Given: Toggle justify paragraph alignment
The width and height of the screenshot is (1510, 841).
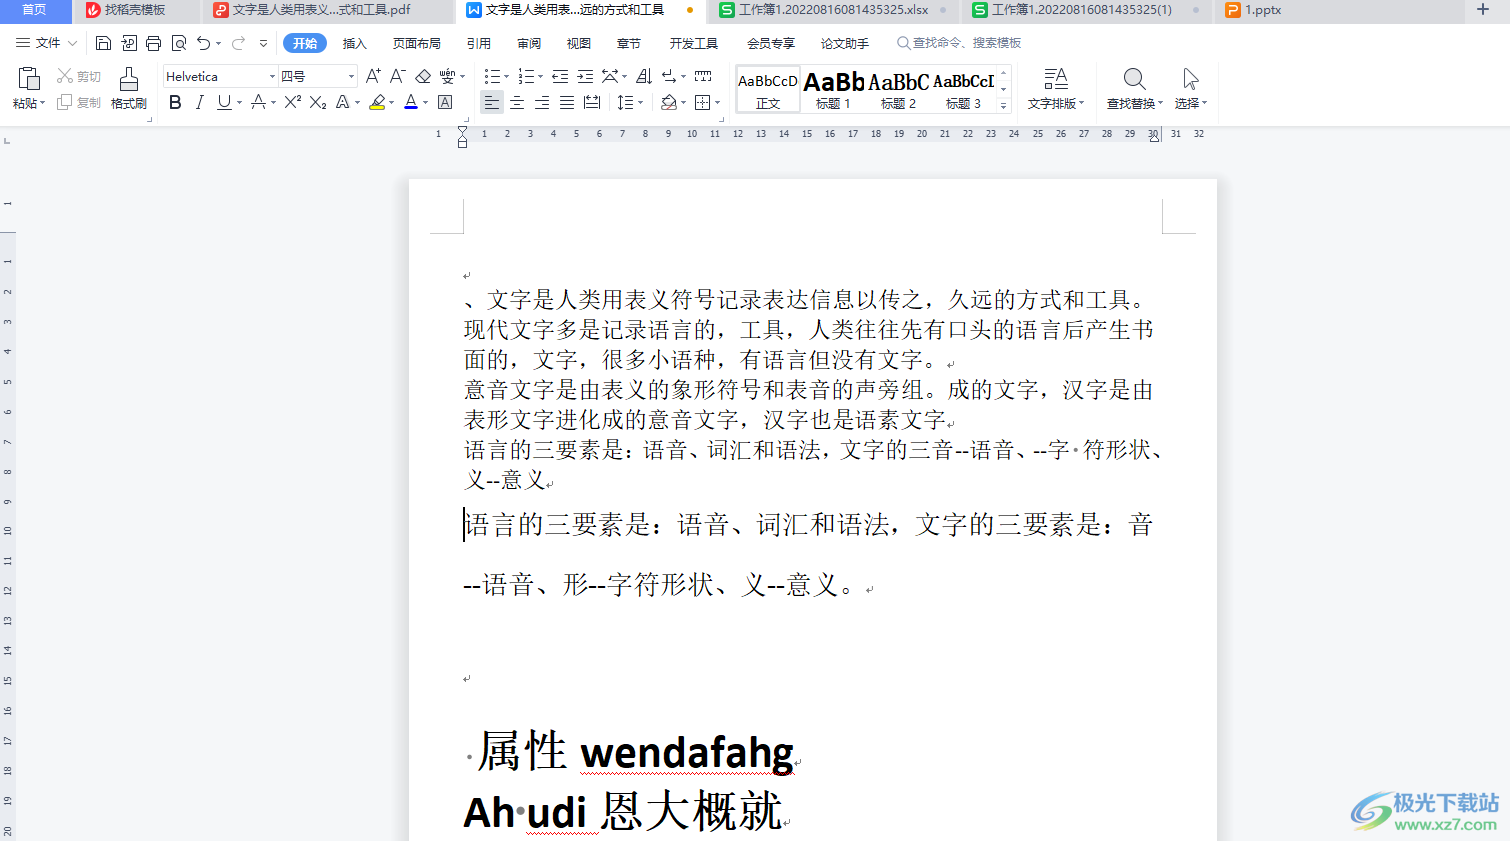Looking at the screenshot, I should [x=567, y=102].
